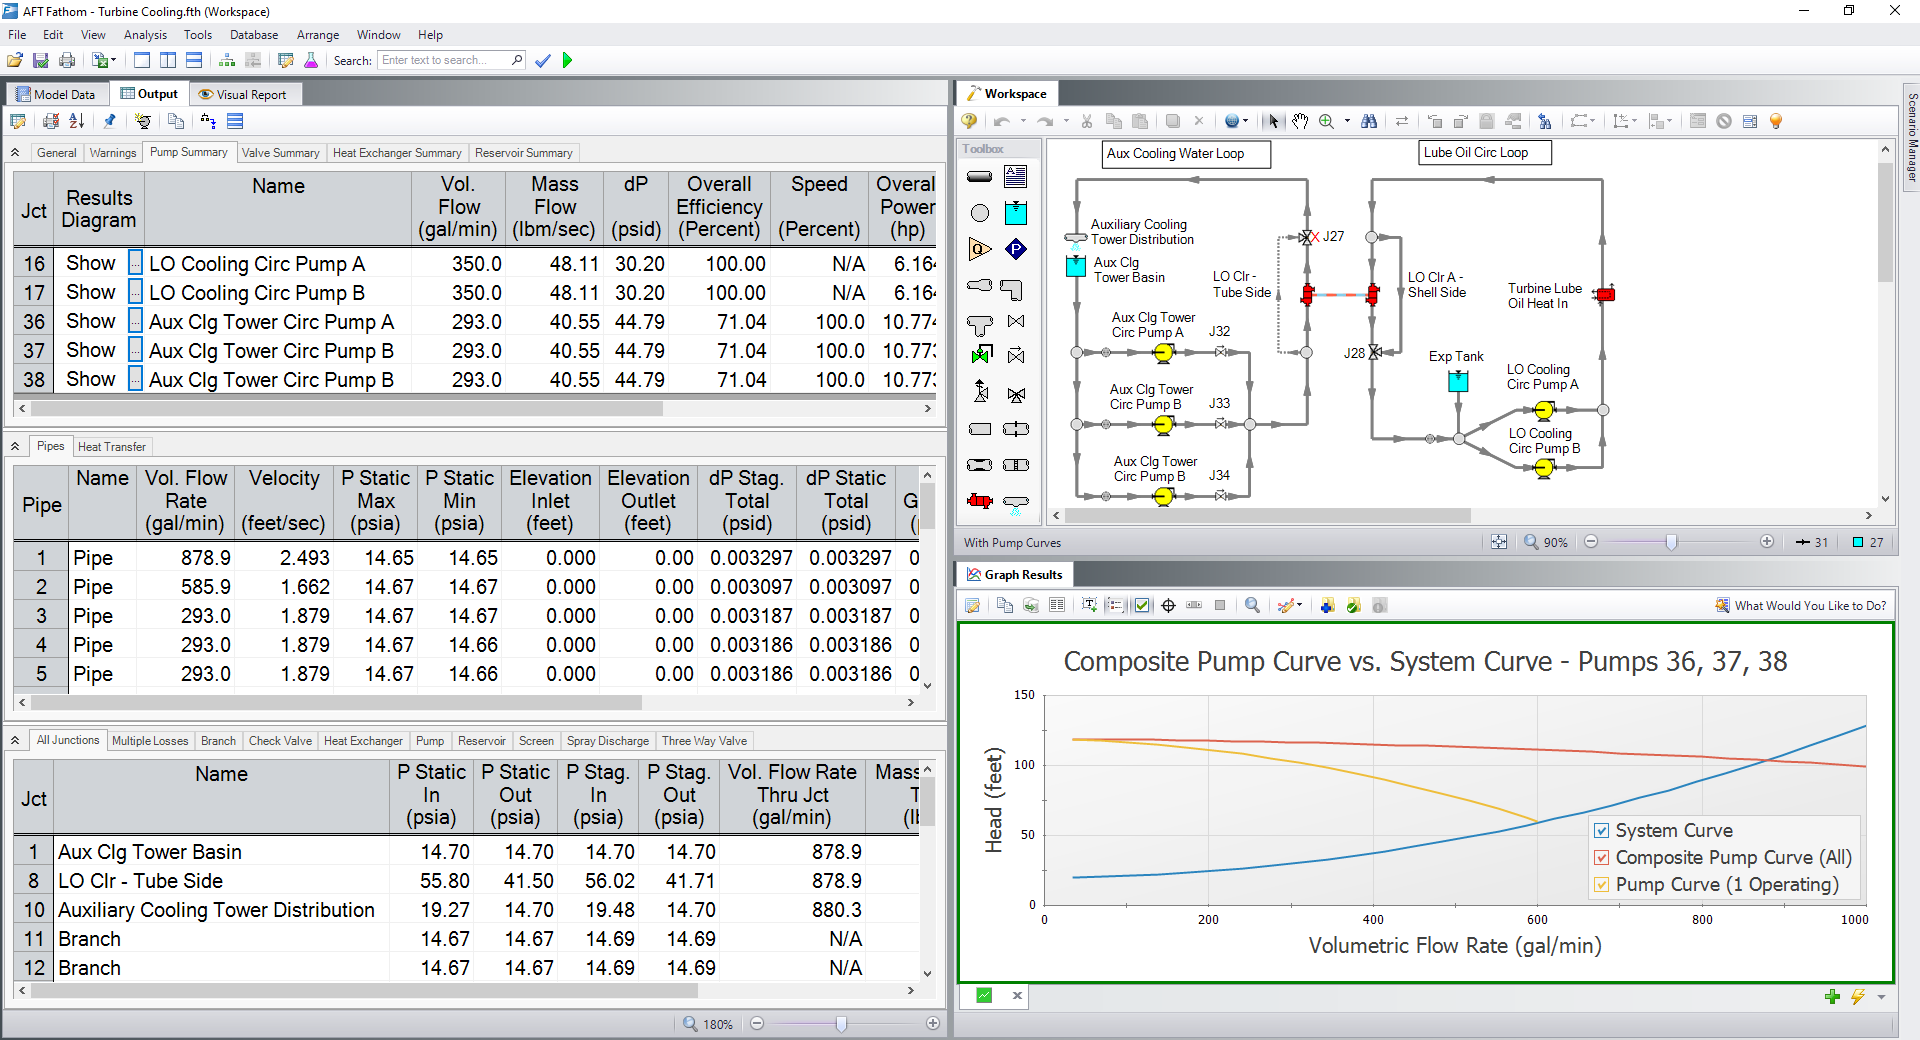Uncheck System Curve in graph legend
The image size is (1920, 1040).
[1602, 831]
